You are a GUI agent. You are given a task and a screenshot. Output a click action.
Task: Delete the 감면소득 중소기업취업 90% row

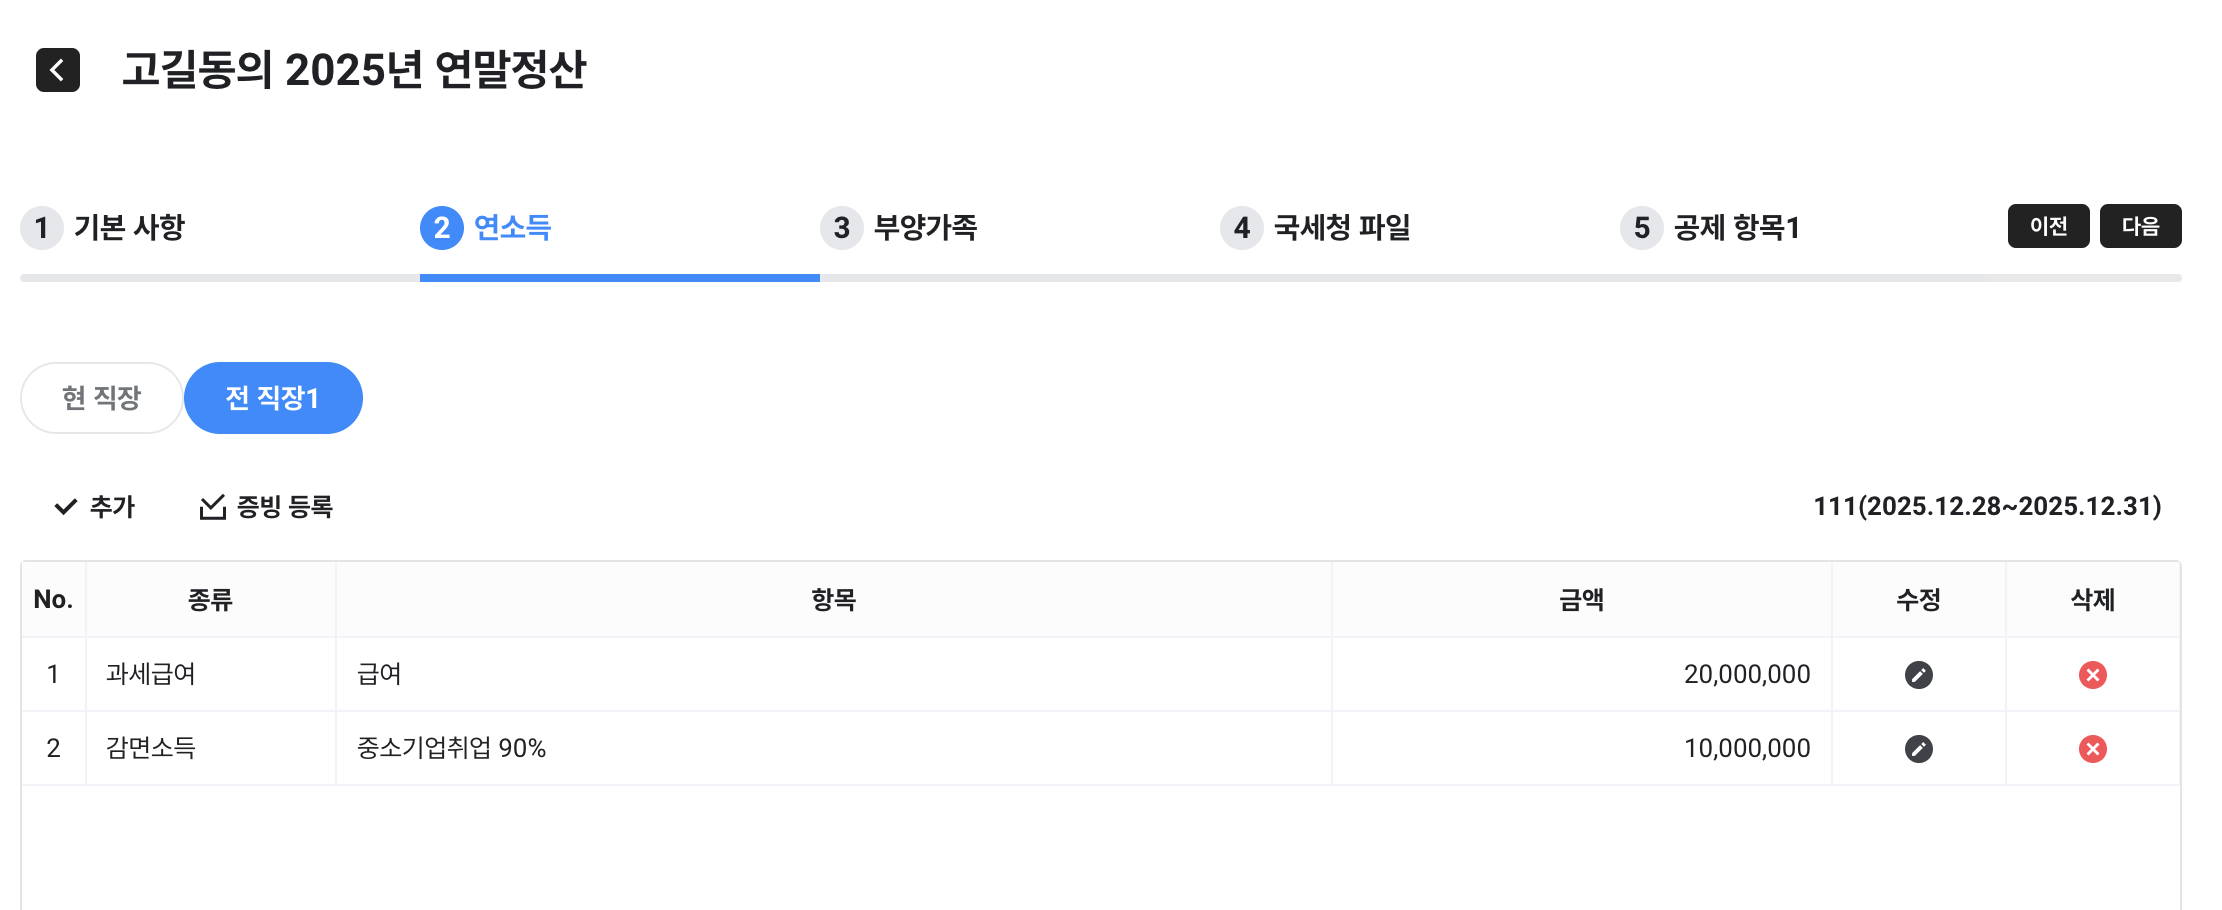pos(2092,749)
